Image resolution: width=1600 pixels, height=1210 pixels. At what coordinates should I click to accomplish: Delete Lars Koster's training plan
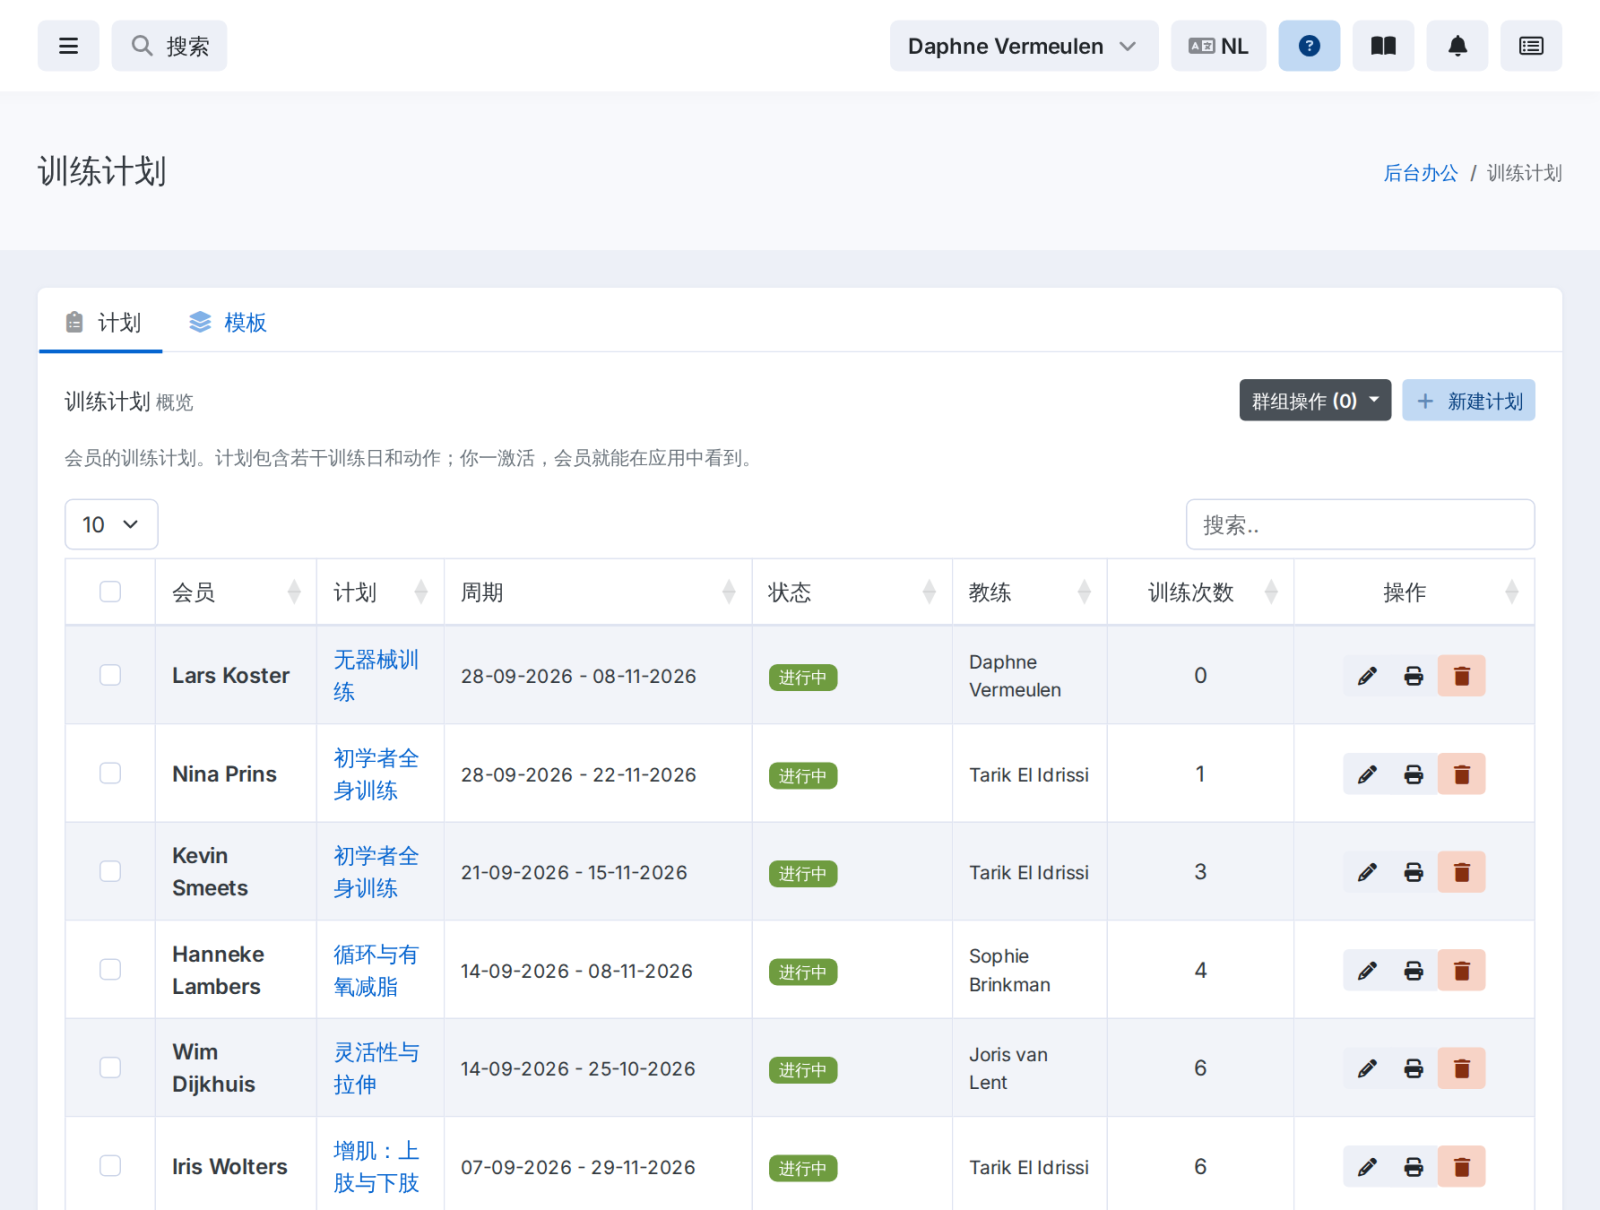click(1461, 676)
